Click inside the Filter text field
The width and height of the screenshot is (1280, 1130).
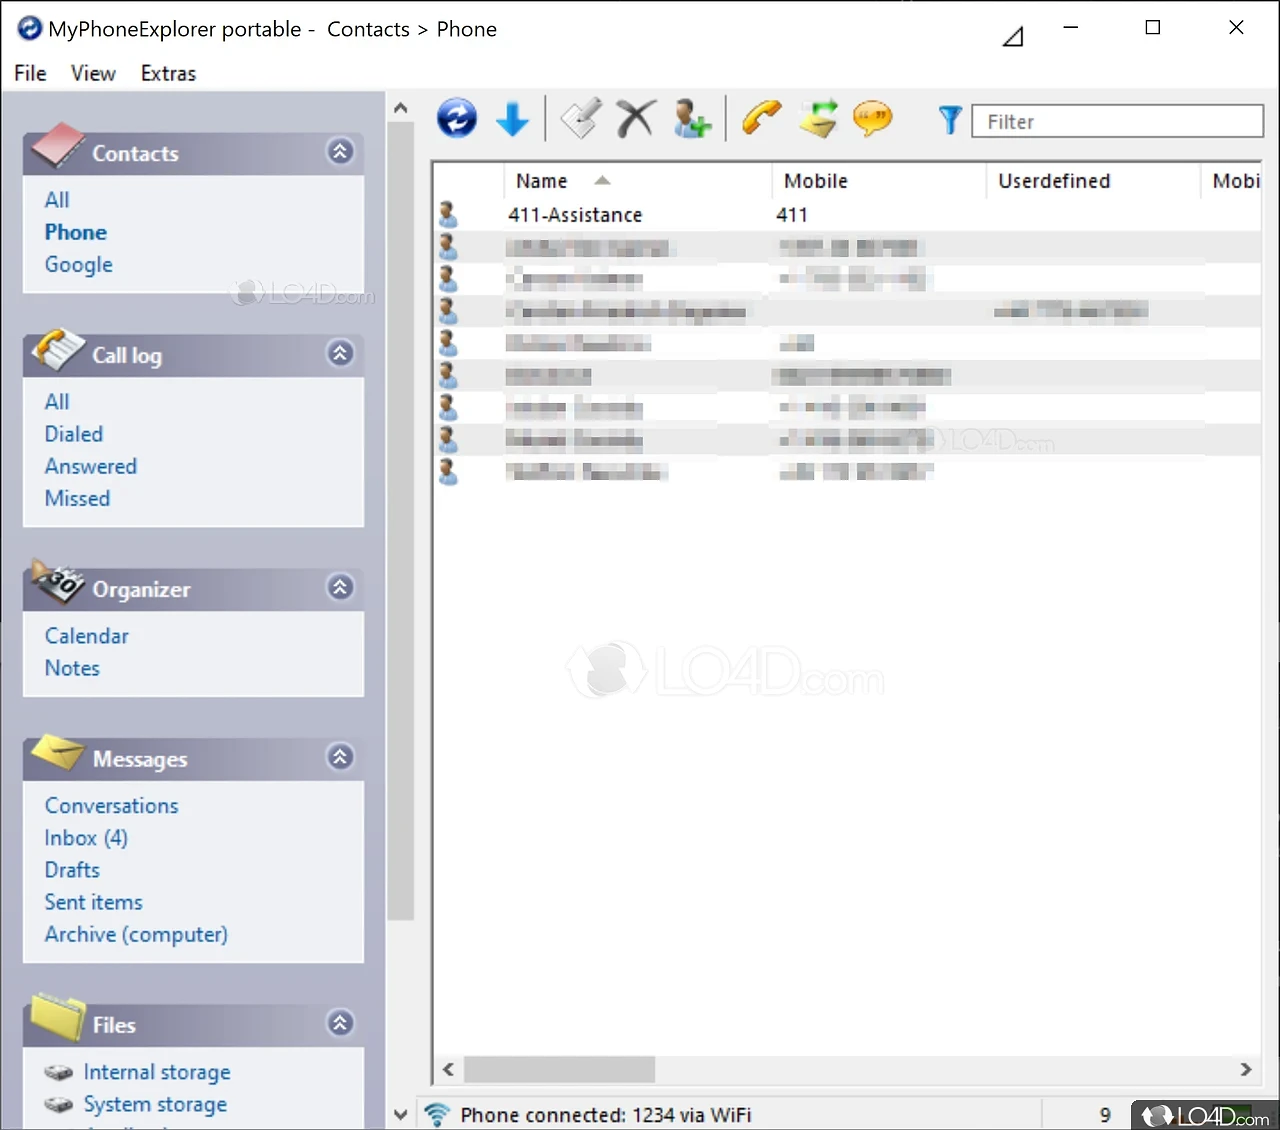pyautogui.click(x=1115, y=120)
